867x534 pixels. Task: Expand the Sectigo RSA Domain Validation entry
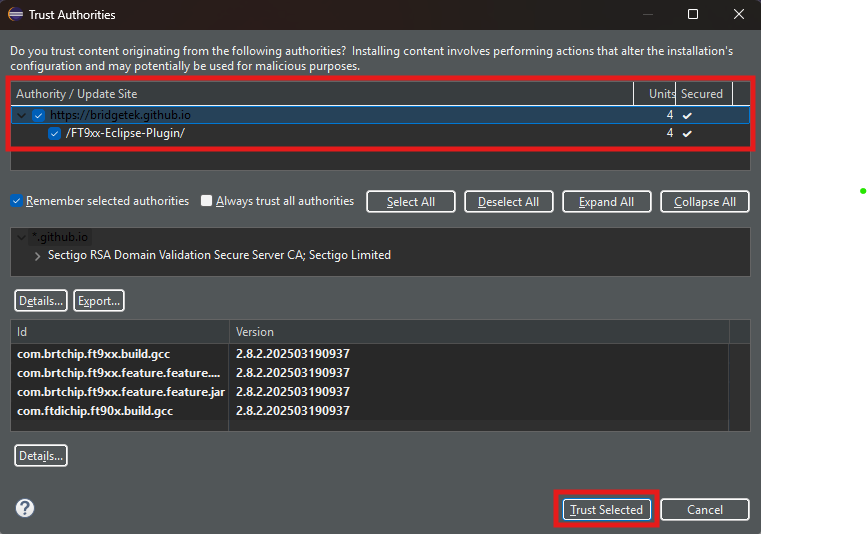[37, 255]
